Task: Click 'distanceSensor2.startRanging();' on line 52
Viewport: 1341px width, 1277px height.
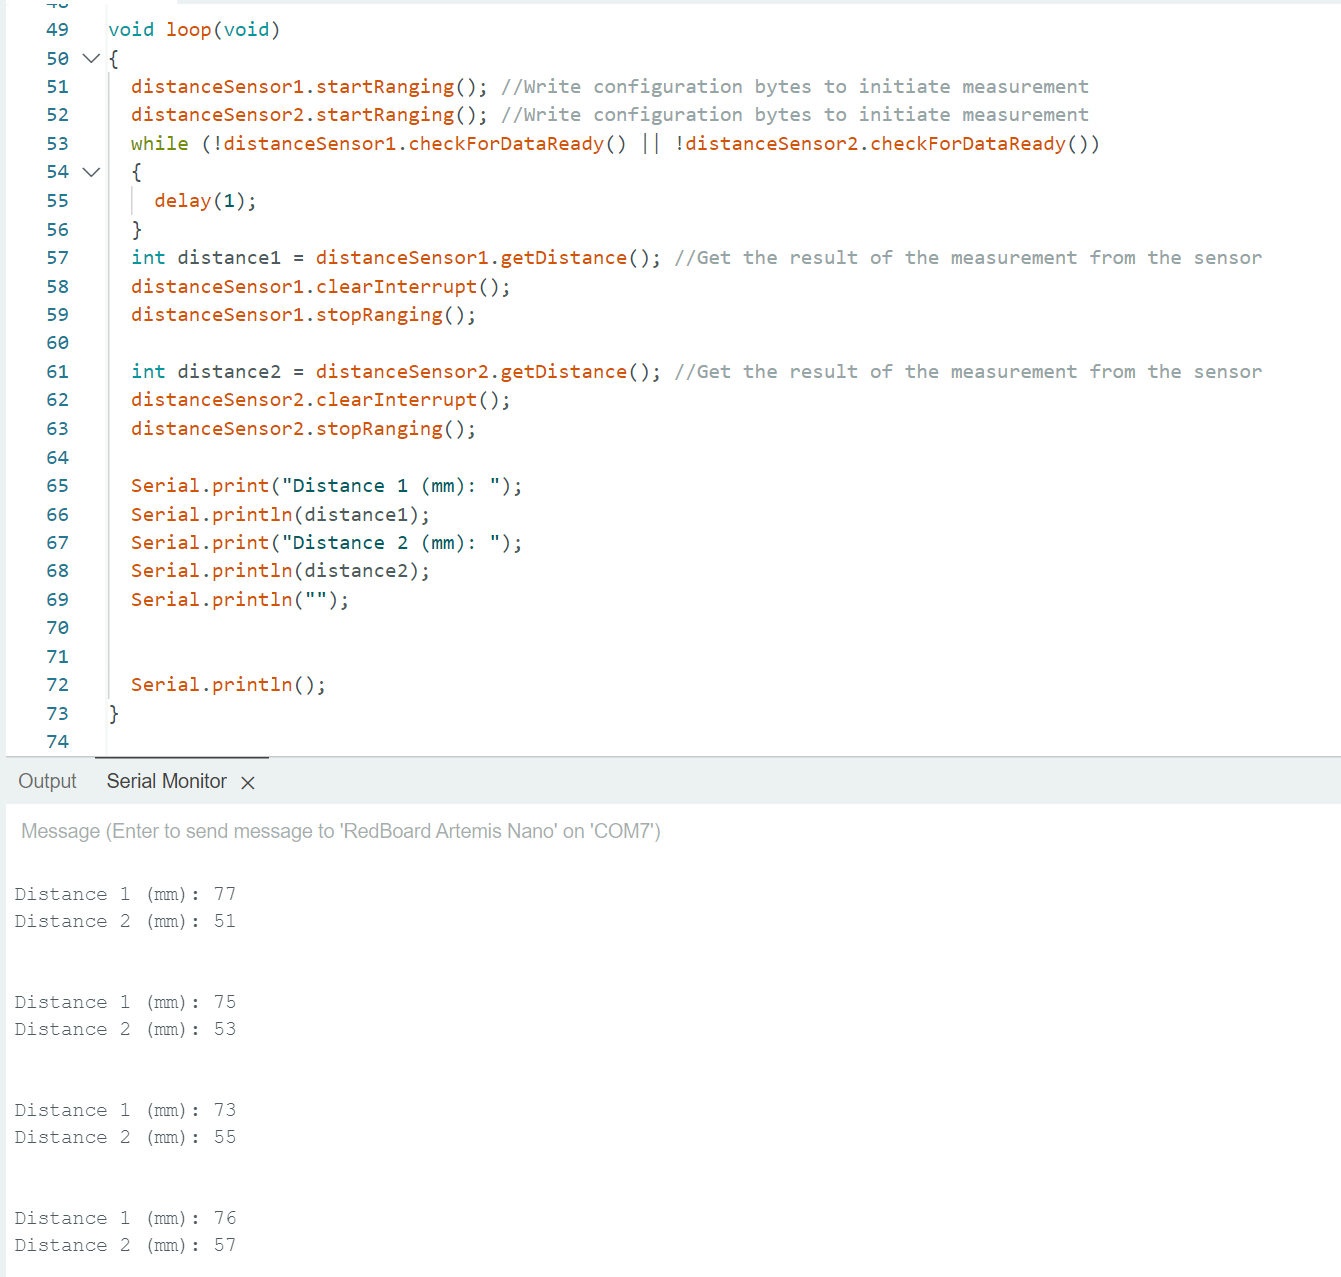Action: click(x=309, y=115)
